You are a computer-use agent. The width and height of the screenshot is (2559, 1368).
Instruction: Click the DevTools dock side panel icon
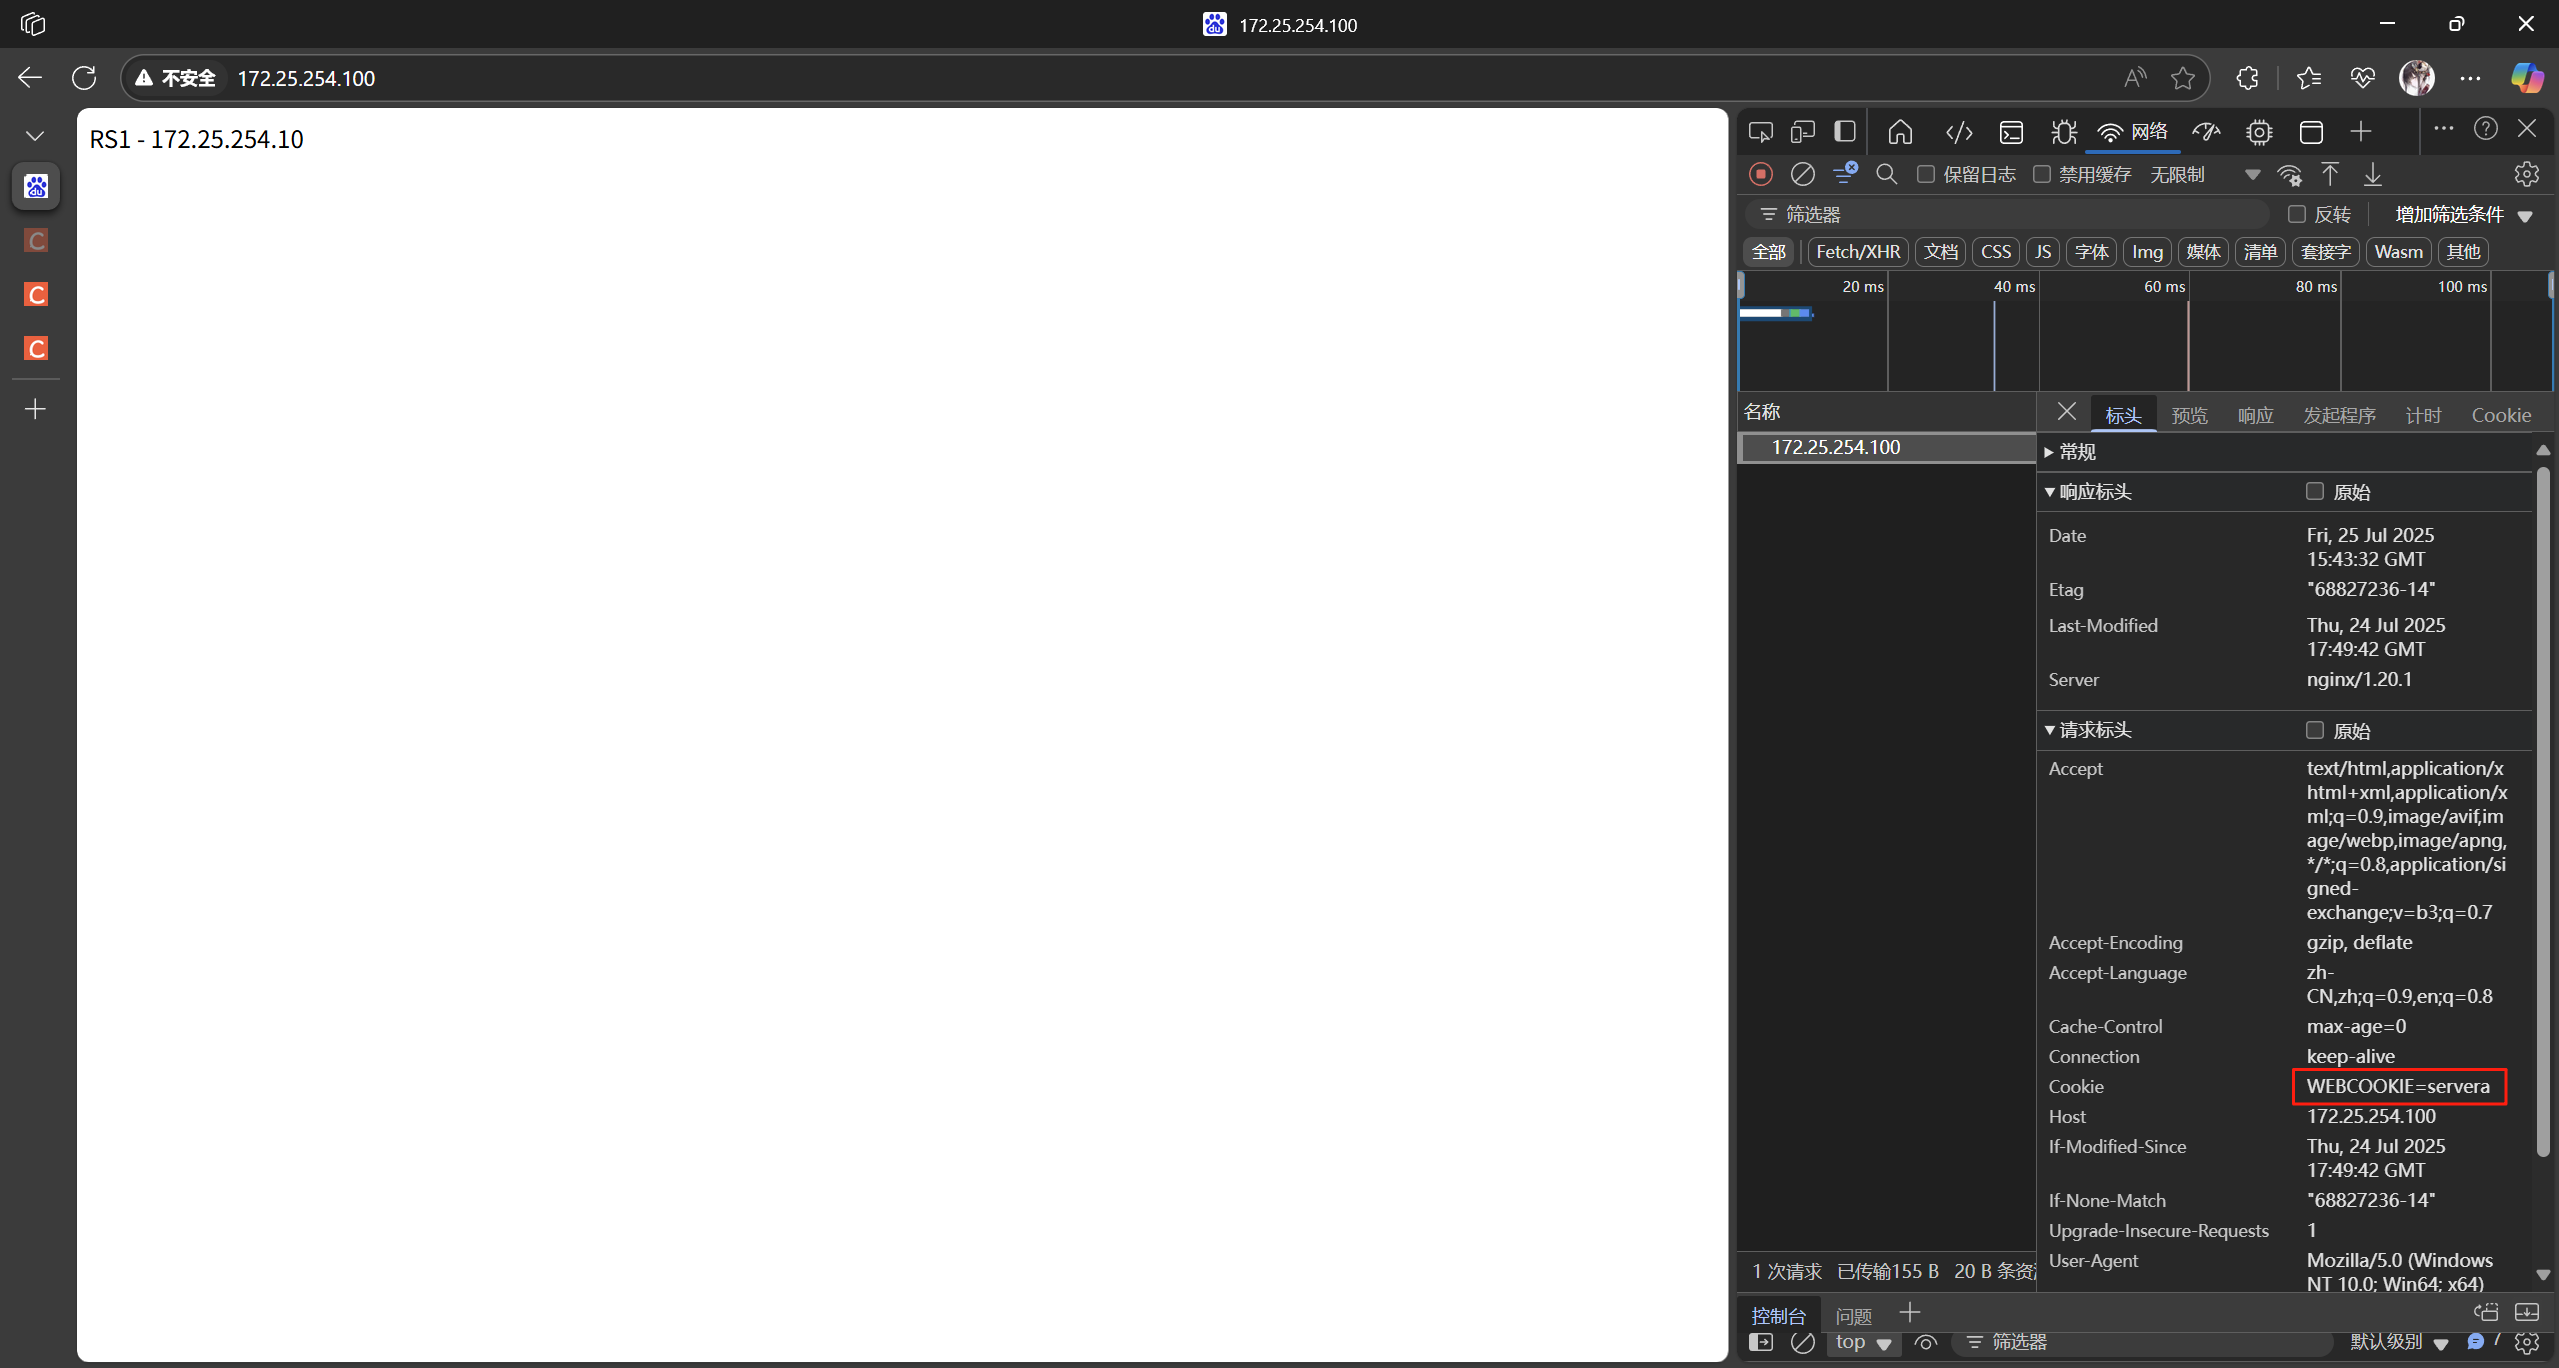[1845, 132]
